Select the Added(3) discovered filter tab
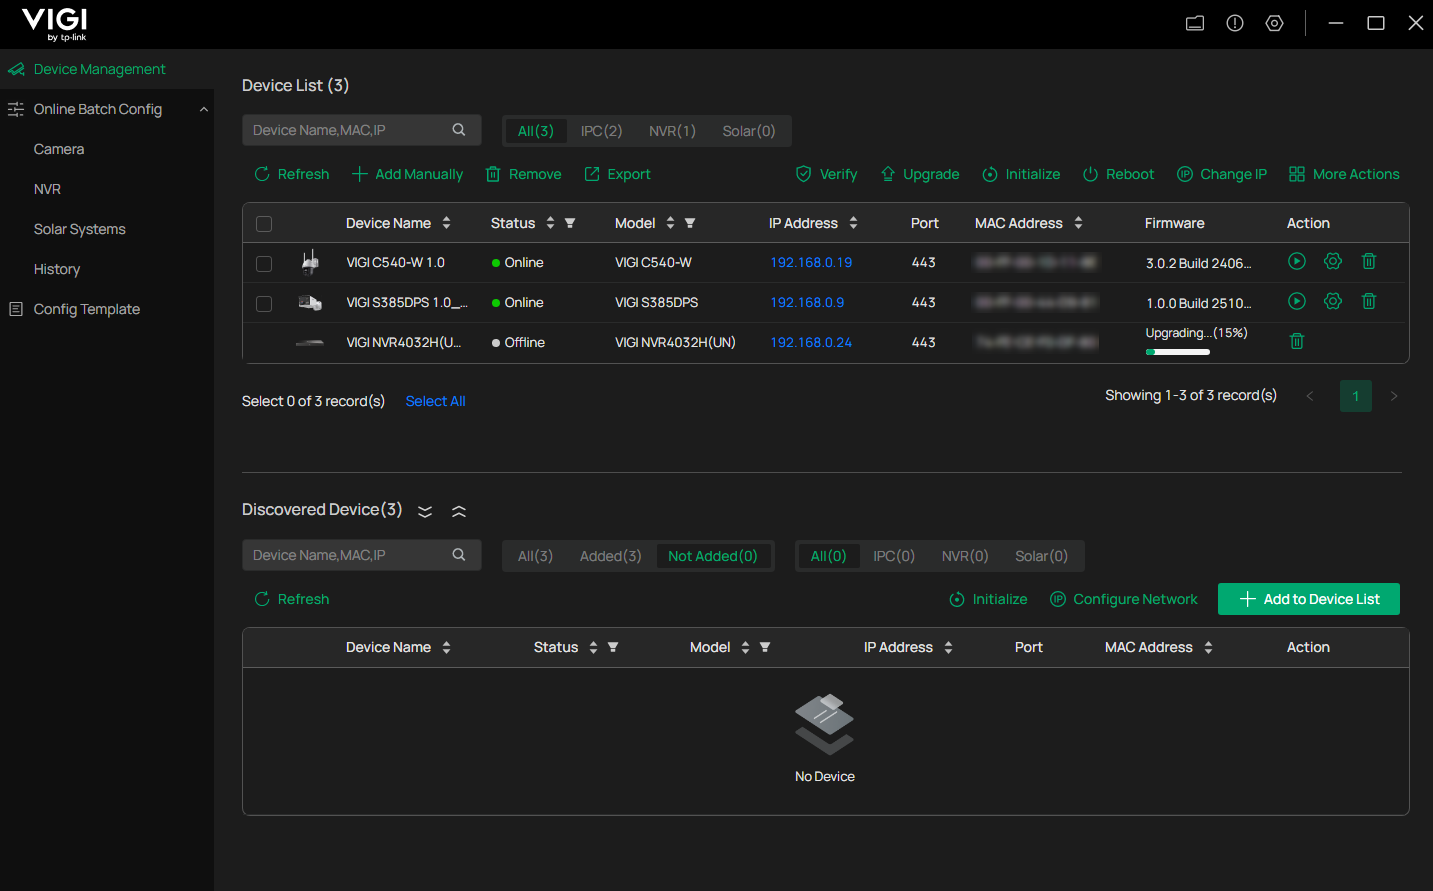The height and width of the screenshot is (891, 1433). [610, 556]
